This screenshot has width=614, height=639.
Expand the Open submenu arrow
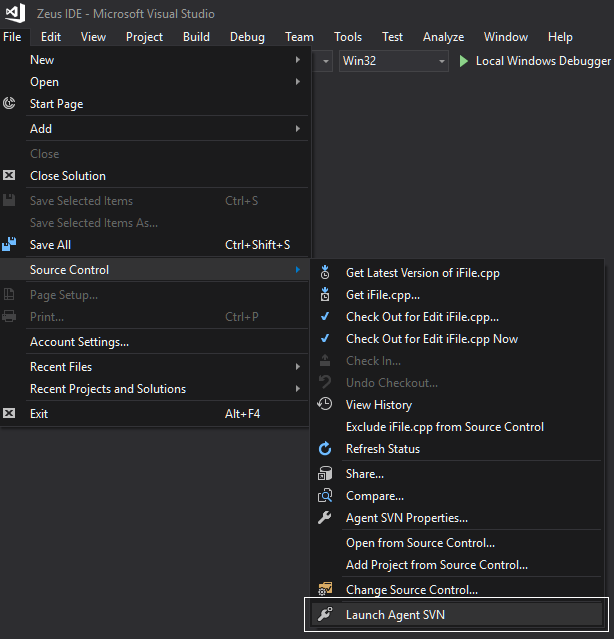[x=298, y=82]
